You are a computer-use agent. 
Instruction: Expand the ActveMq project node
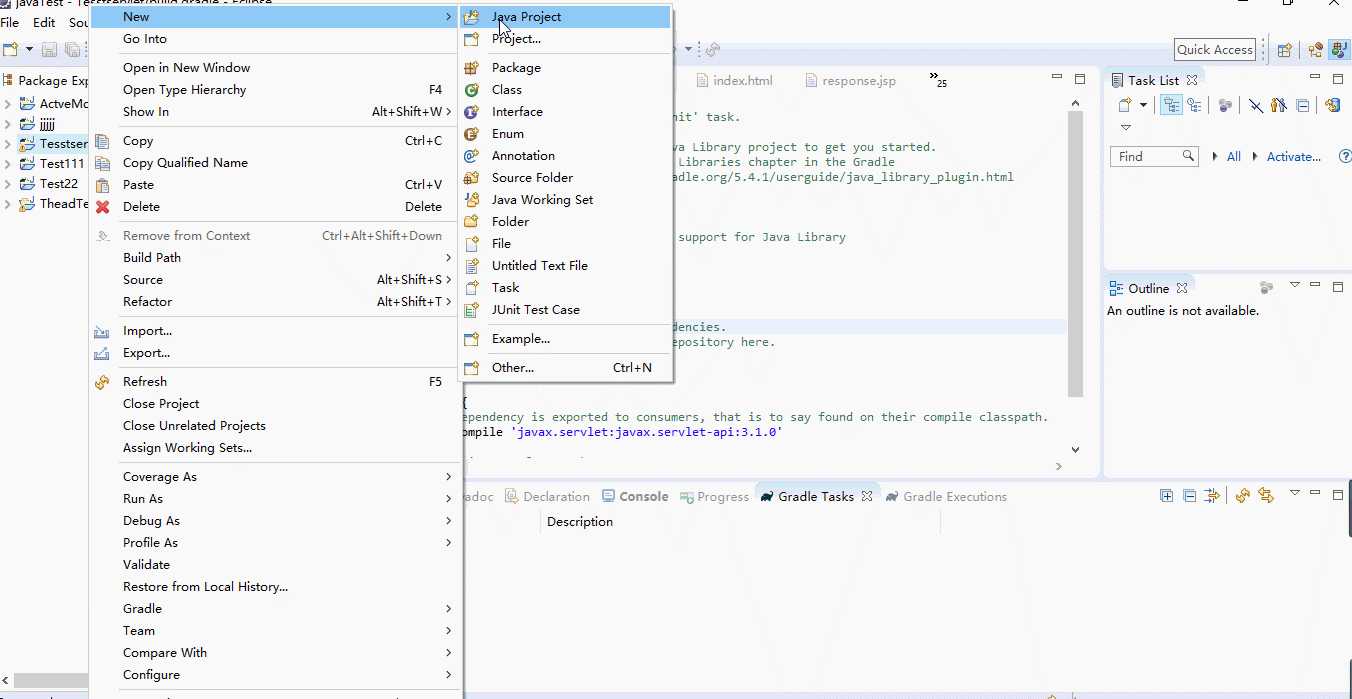pyautogui.click(x=8, y=104)
